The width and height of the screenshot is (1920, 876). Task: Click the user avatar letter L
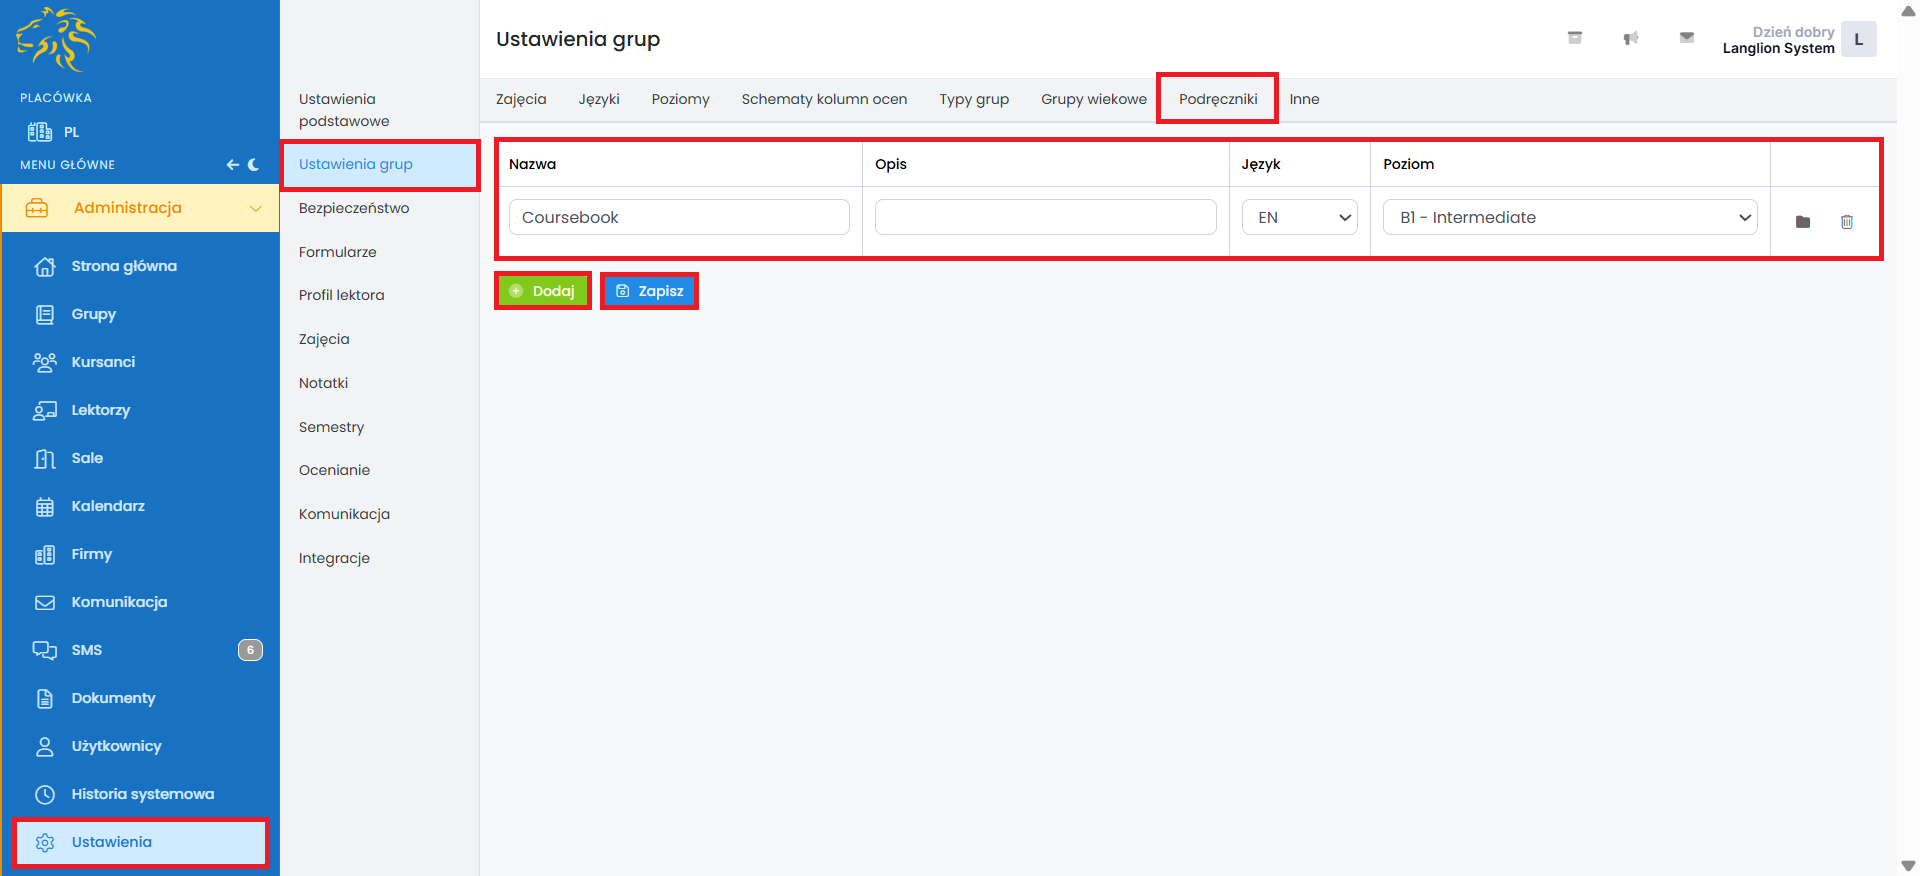(1858, 40)
